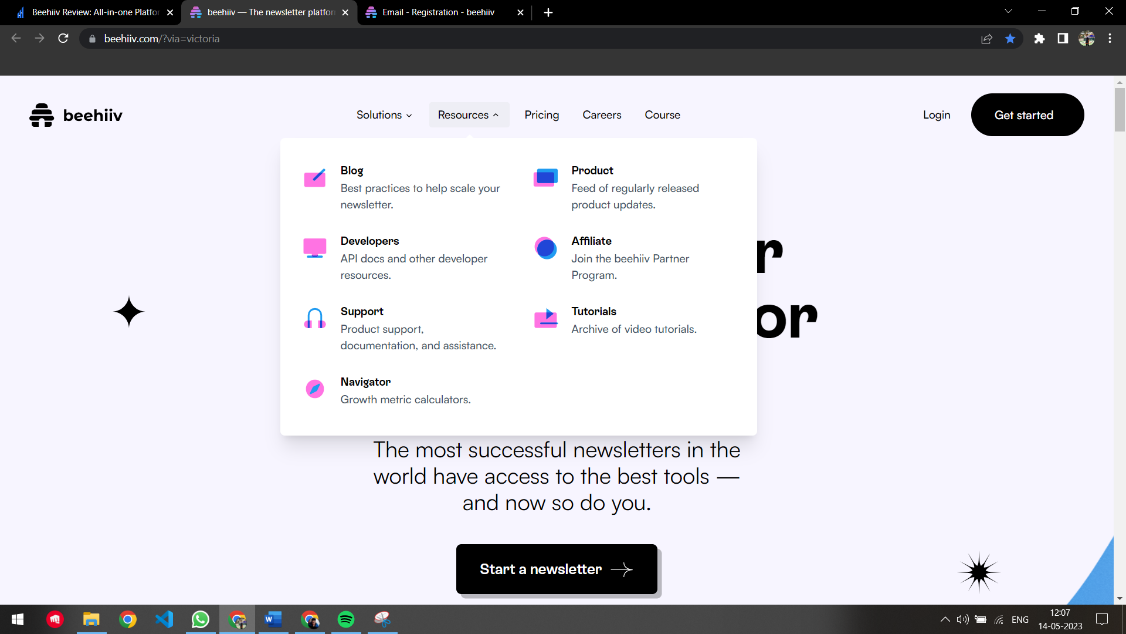Switch to the Email - Registration tab
1126x634 pixels.
pyautogui.click(x=438, y=12)
